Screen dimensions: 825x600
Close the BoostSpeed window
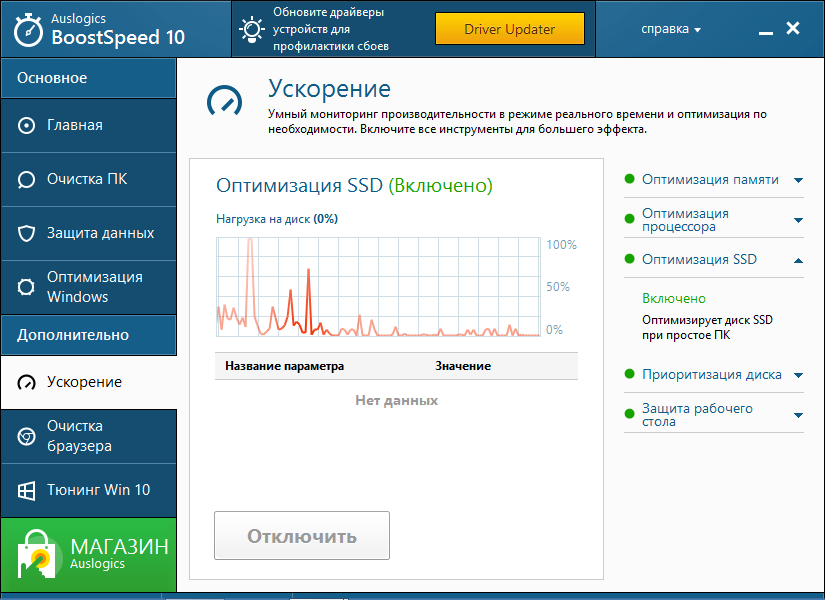(793, 28)
